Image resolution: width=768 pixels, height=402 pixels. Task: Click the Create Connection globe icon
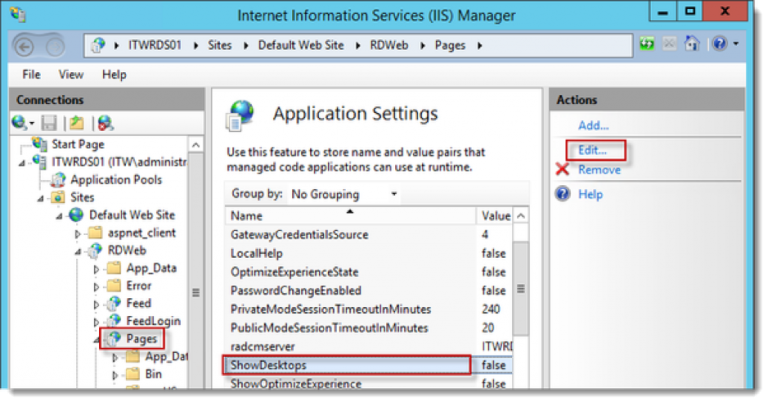[x=19, y=122]
